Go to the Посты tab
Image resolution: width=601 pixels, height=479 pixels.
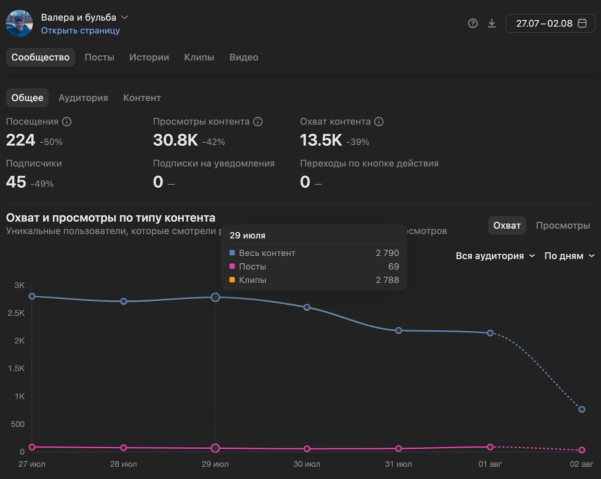pos(99,57)
